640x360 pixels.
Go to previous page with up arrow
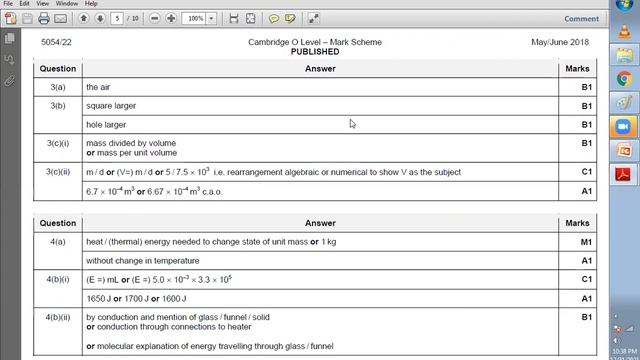(x=84, y=18)
